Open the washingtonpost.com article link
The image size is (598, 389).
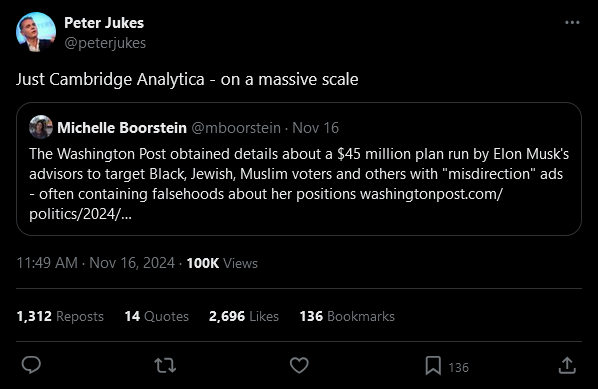(x=431, y=194)
